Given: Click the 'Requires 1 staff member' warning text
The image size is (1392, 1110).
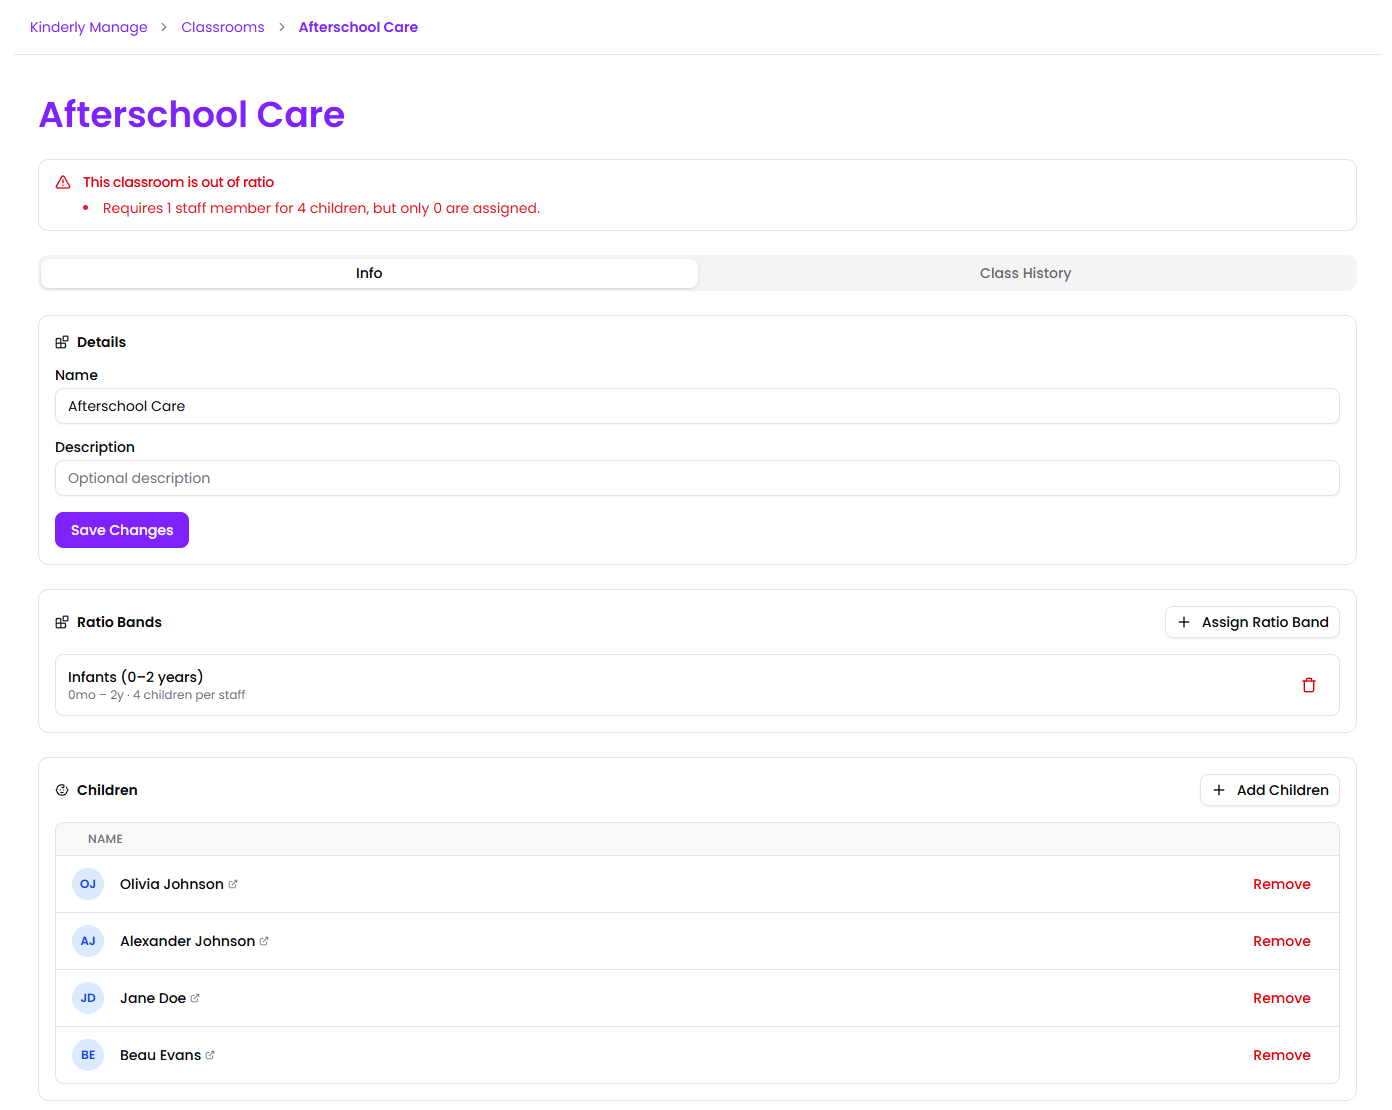Looking at the screenshot, I should (x=321, y=208).
